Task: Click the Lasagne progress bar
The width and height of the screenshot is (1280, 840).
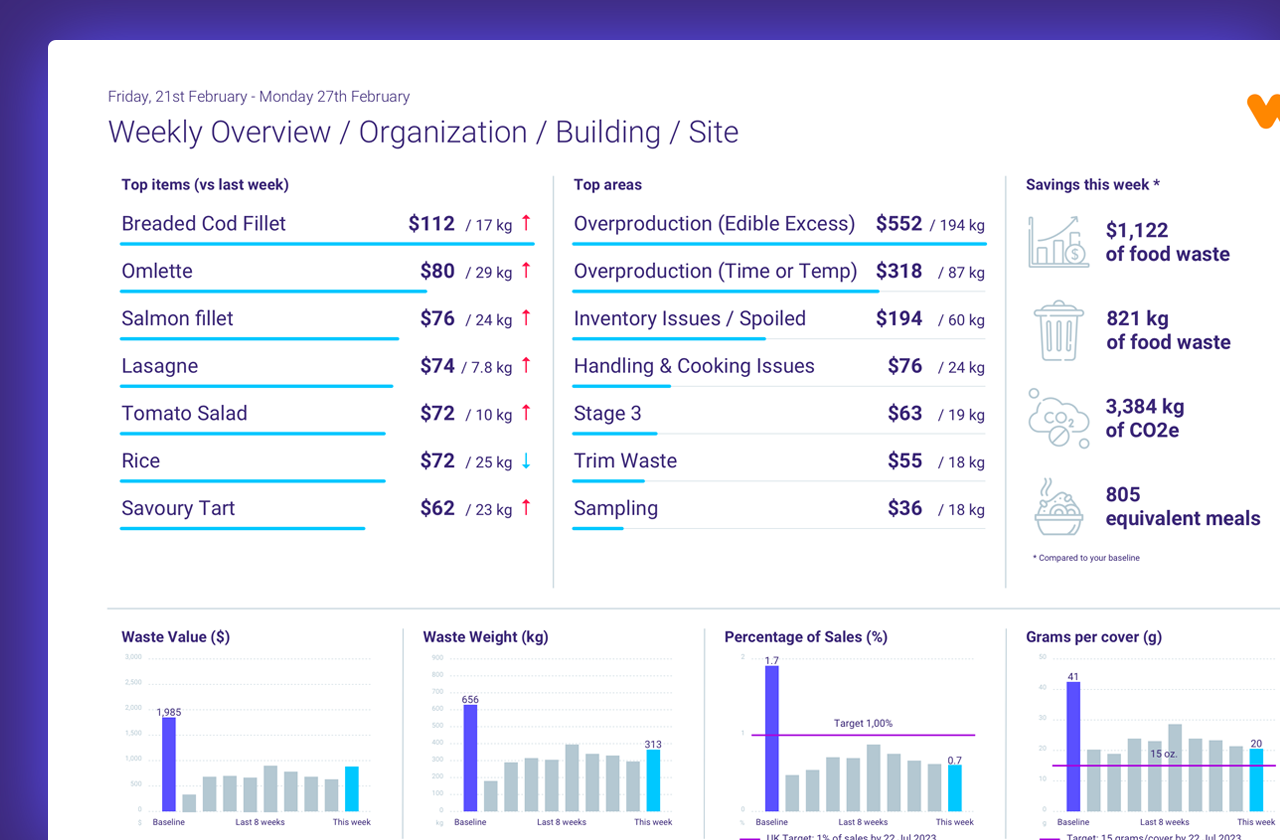Action: coord(256,386)
